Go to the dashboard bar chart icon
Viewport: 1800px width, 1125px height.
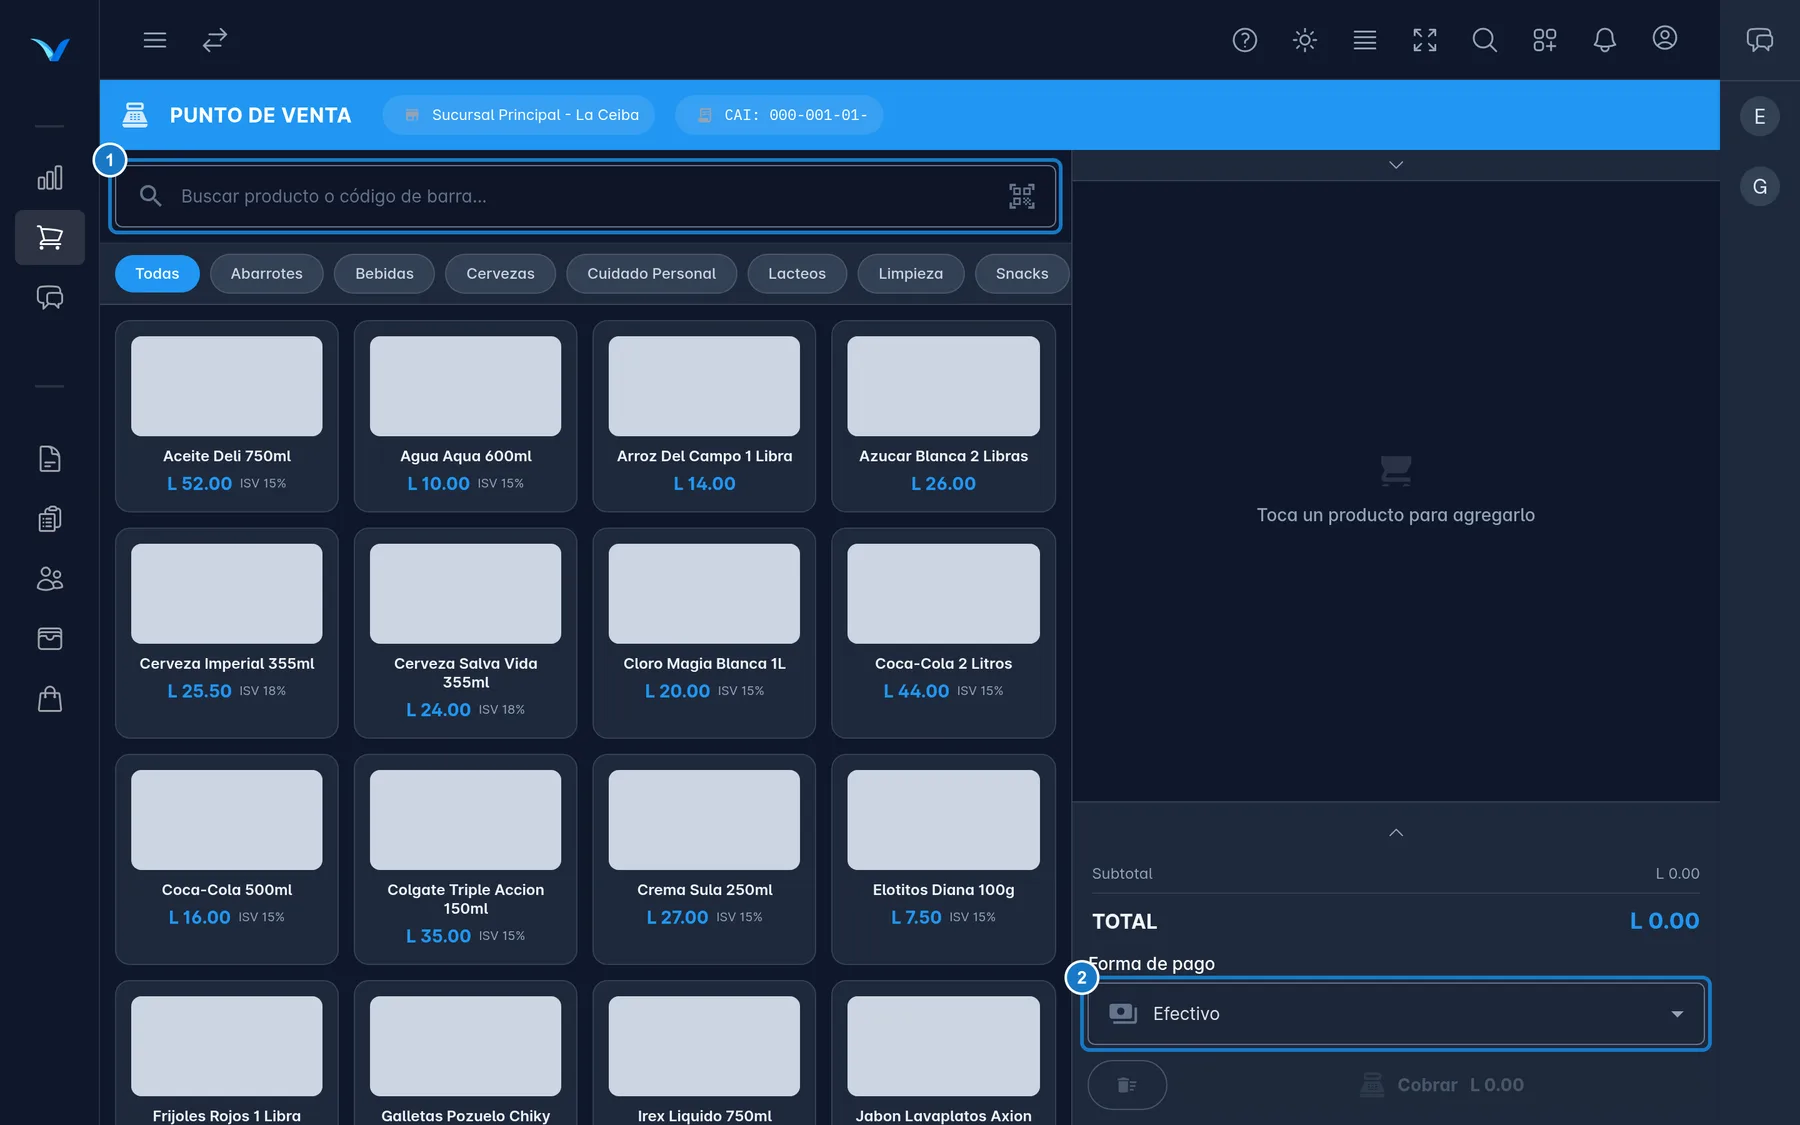click(x=50, y=178)
